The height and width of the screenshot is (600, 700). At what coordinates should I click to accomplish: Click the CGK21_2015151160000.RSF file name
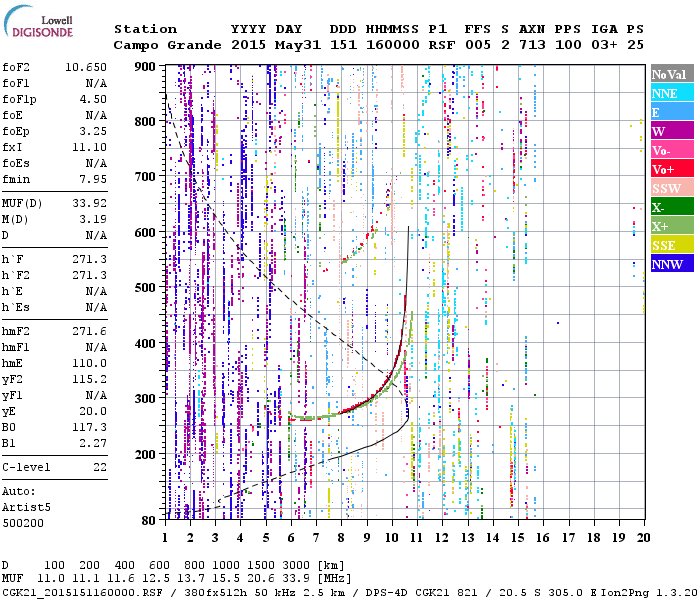tap(82, 592)
